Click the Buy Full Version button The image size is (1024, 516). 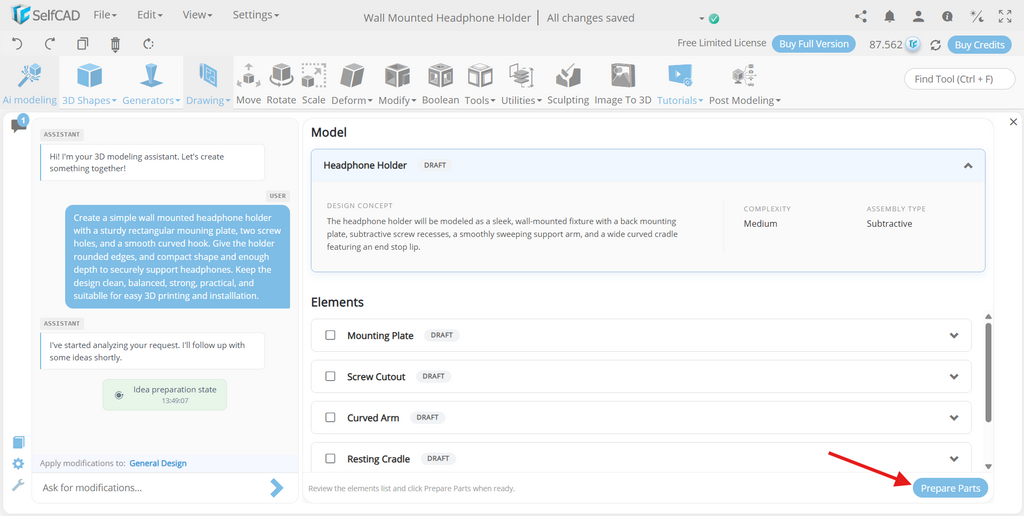tap(814, 44)
